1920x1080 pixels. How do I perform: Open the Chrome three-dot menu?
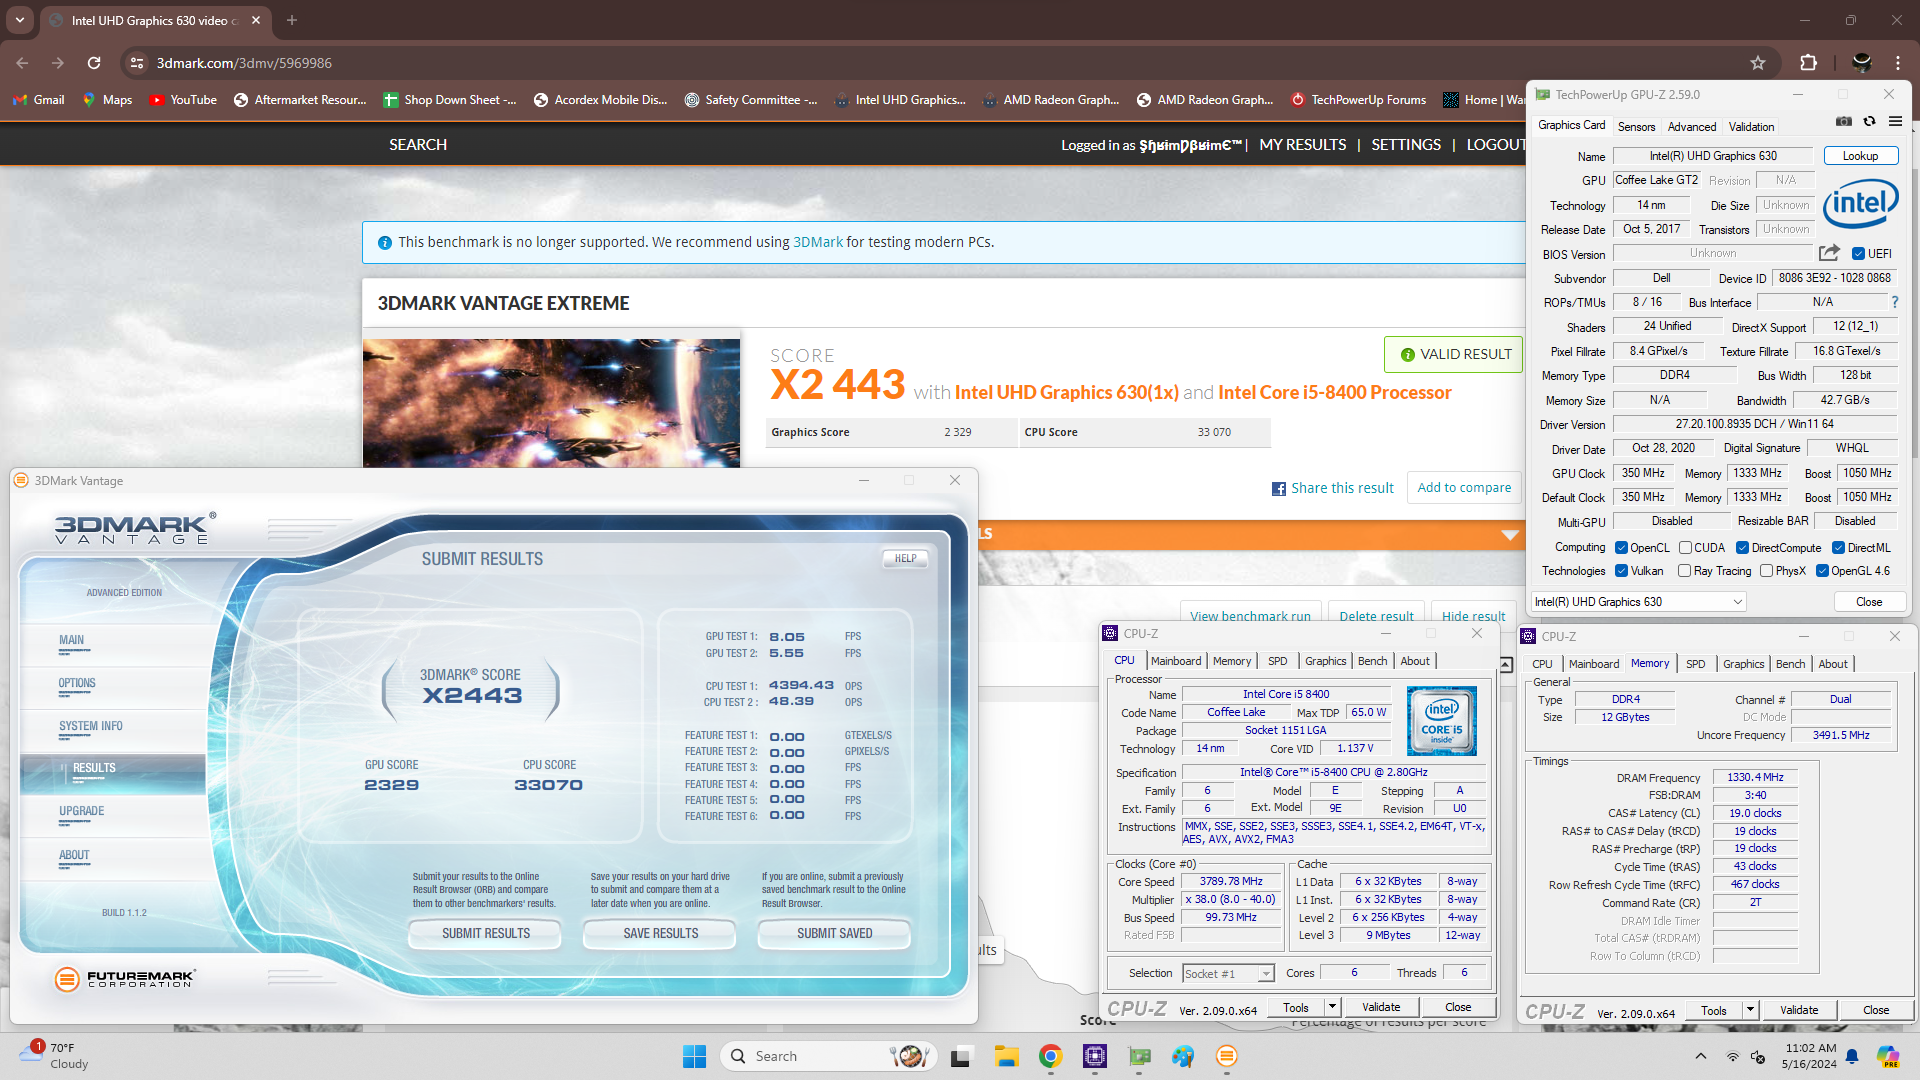[1897, 63]
